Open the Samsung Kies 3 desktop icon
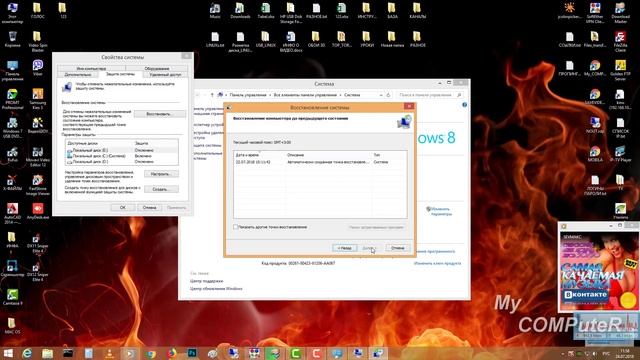Viewport: 640px width, 360px height. [x=38, y=99]
